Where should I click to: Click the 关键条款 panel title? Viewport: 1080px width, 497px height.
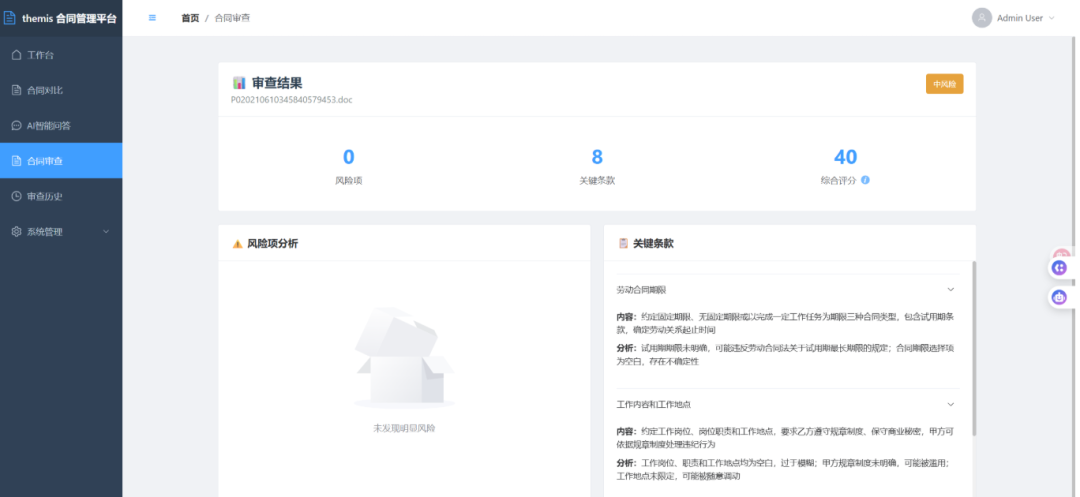pyautogui.click(x=654, y=244)
